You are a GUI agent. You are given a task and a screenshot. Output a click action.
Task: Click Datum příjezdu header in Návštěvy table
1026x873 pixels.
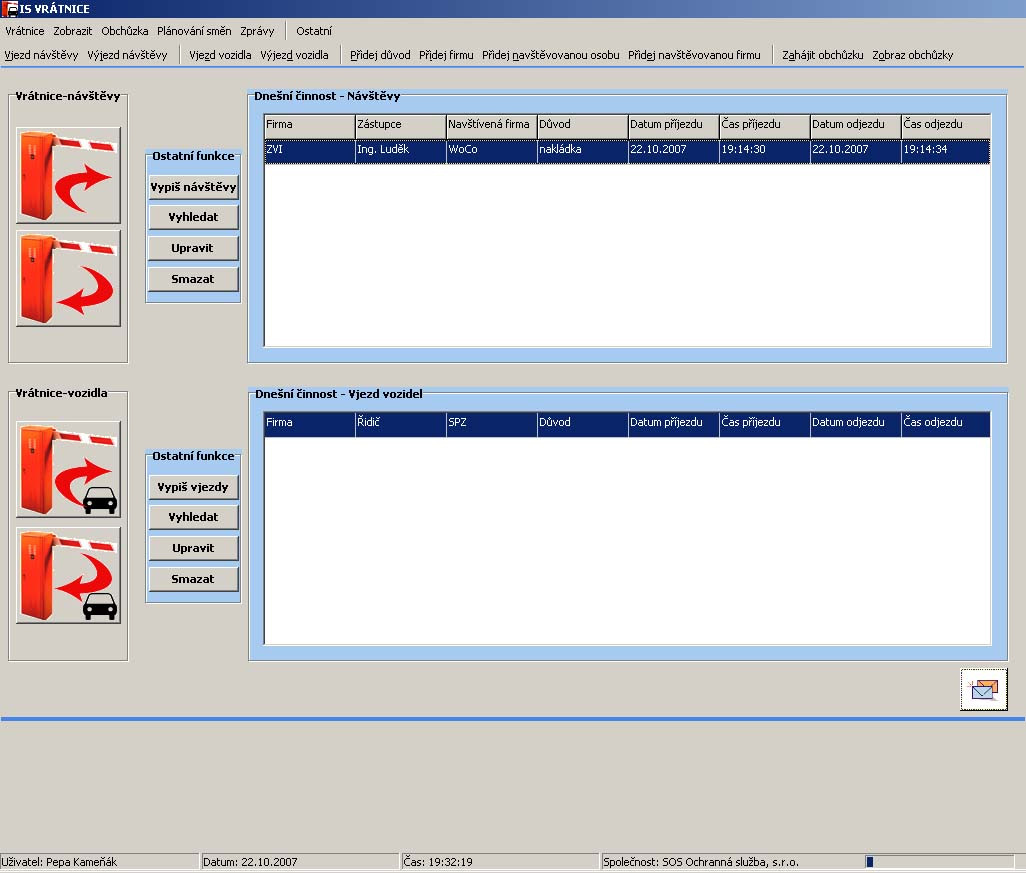tap(673, 126)
